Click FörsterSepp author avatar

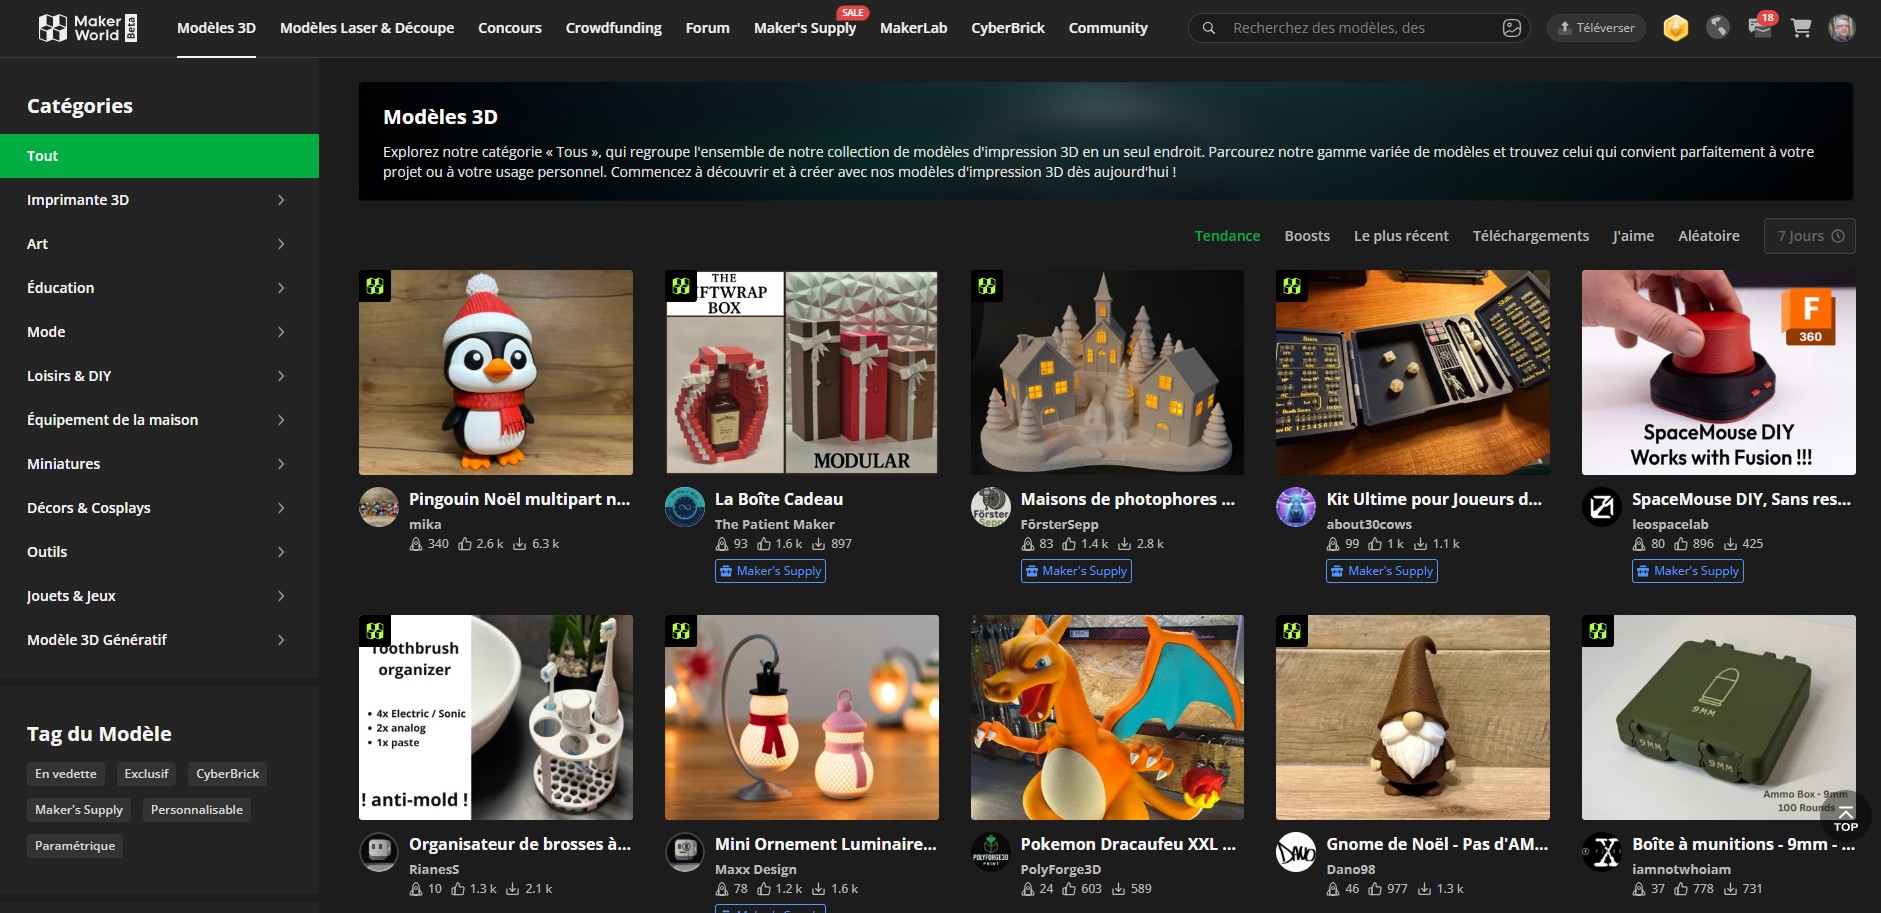coord(991,507)
